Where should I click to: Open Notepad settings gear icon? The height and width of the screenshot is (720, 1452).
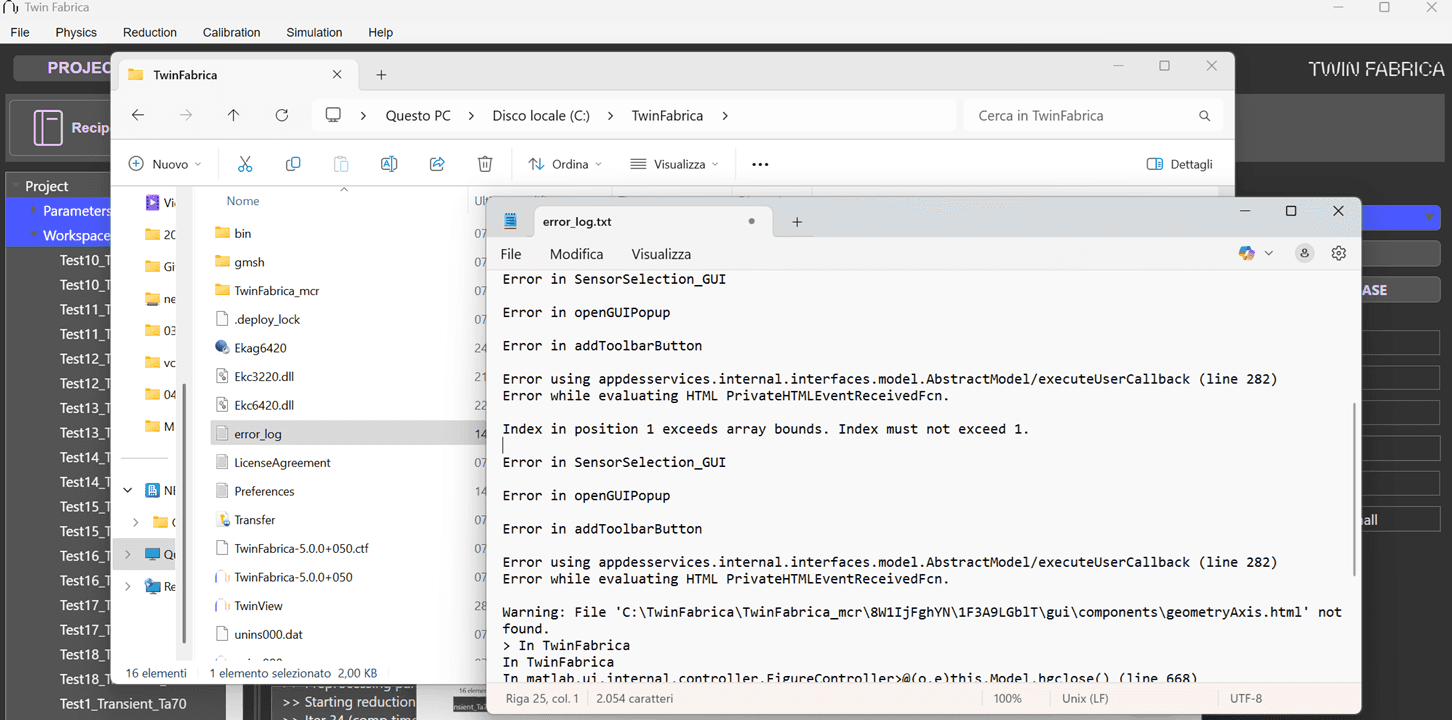click(1339, 253)
